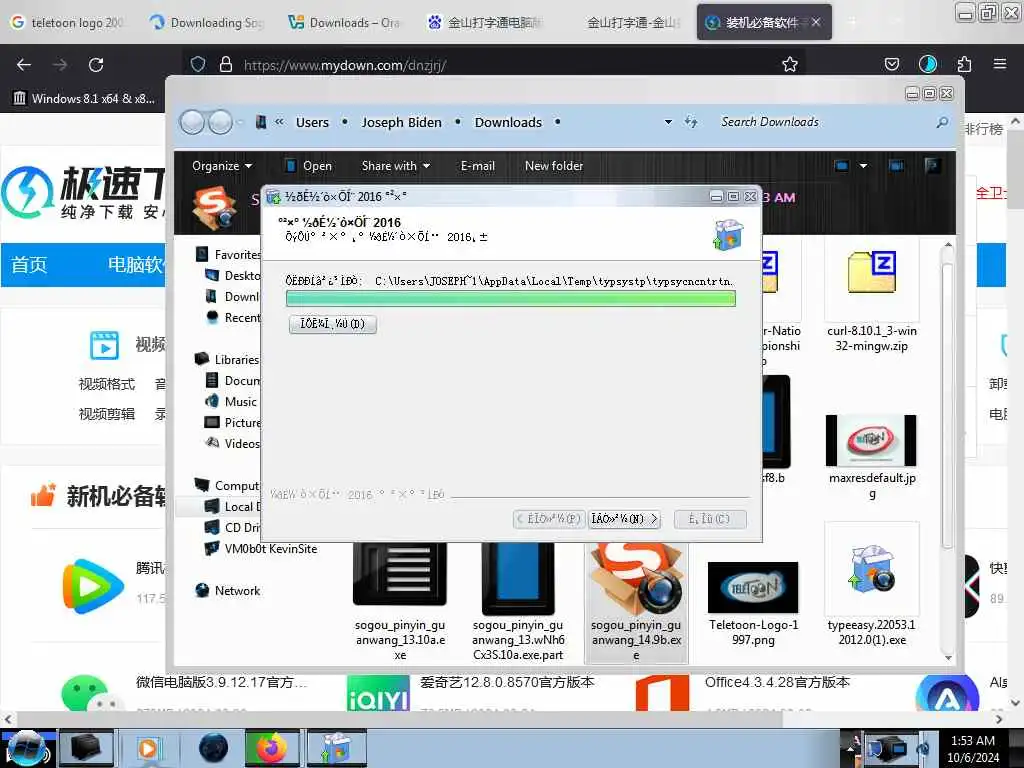Open Explorer view options dropdown arrow

click(x=863, y=166)
